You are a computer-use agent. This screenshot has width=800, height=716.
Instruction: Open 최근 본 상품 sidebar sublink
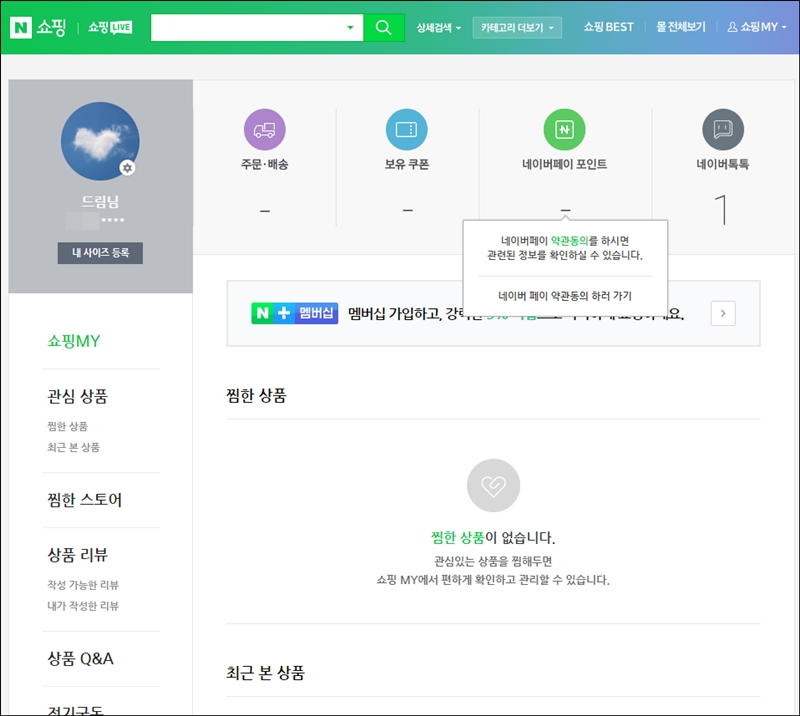coord(73,447)
